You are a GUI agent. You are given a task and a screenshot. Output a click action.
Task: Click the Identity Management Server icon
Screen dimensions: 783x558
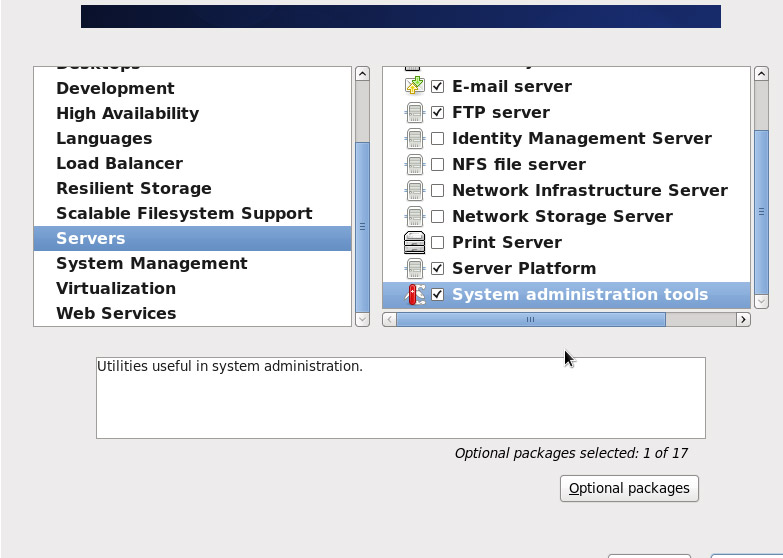(x=414, y=138)
